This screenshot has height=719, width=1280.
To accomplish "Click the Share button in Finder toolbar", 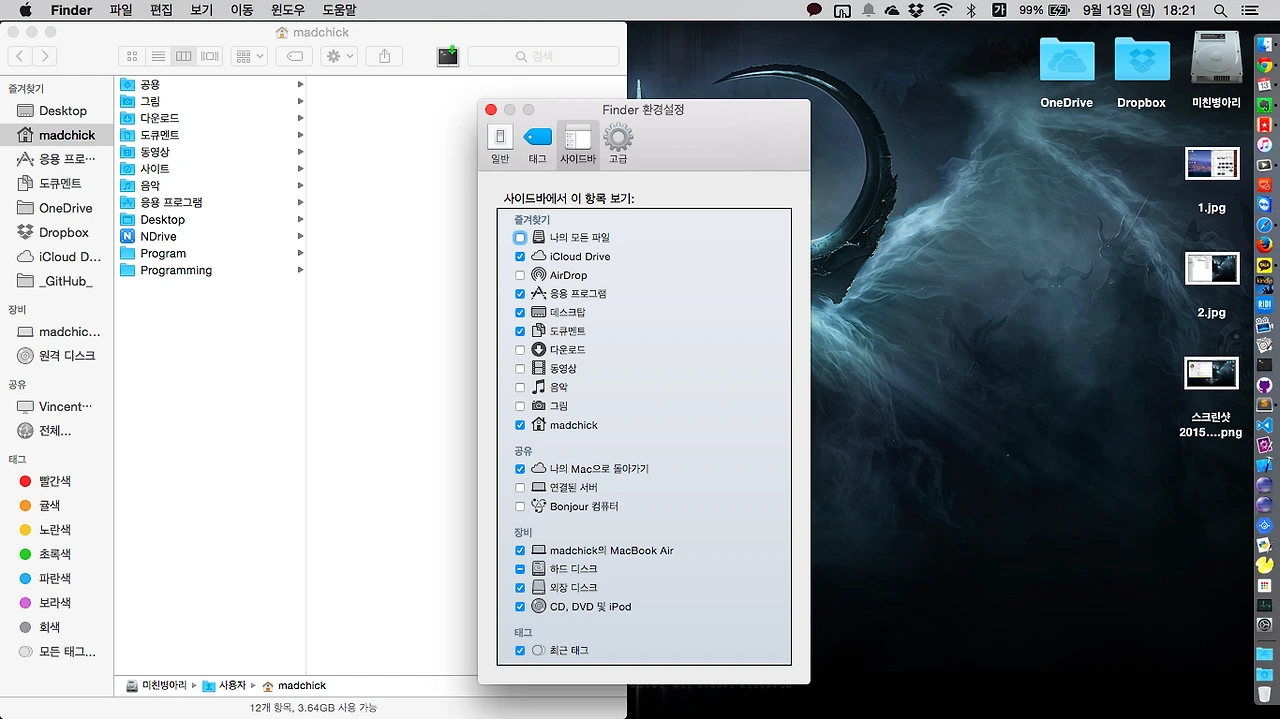I will point(385,57).
